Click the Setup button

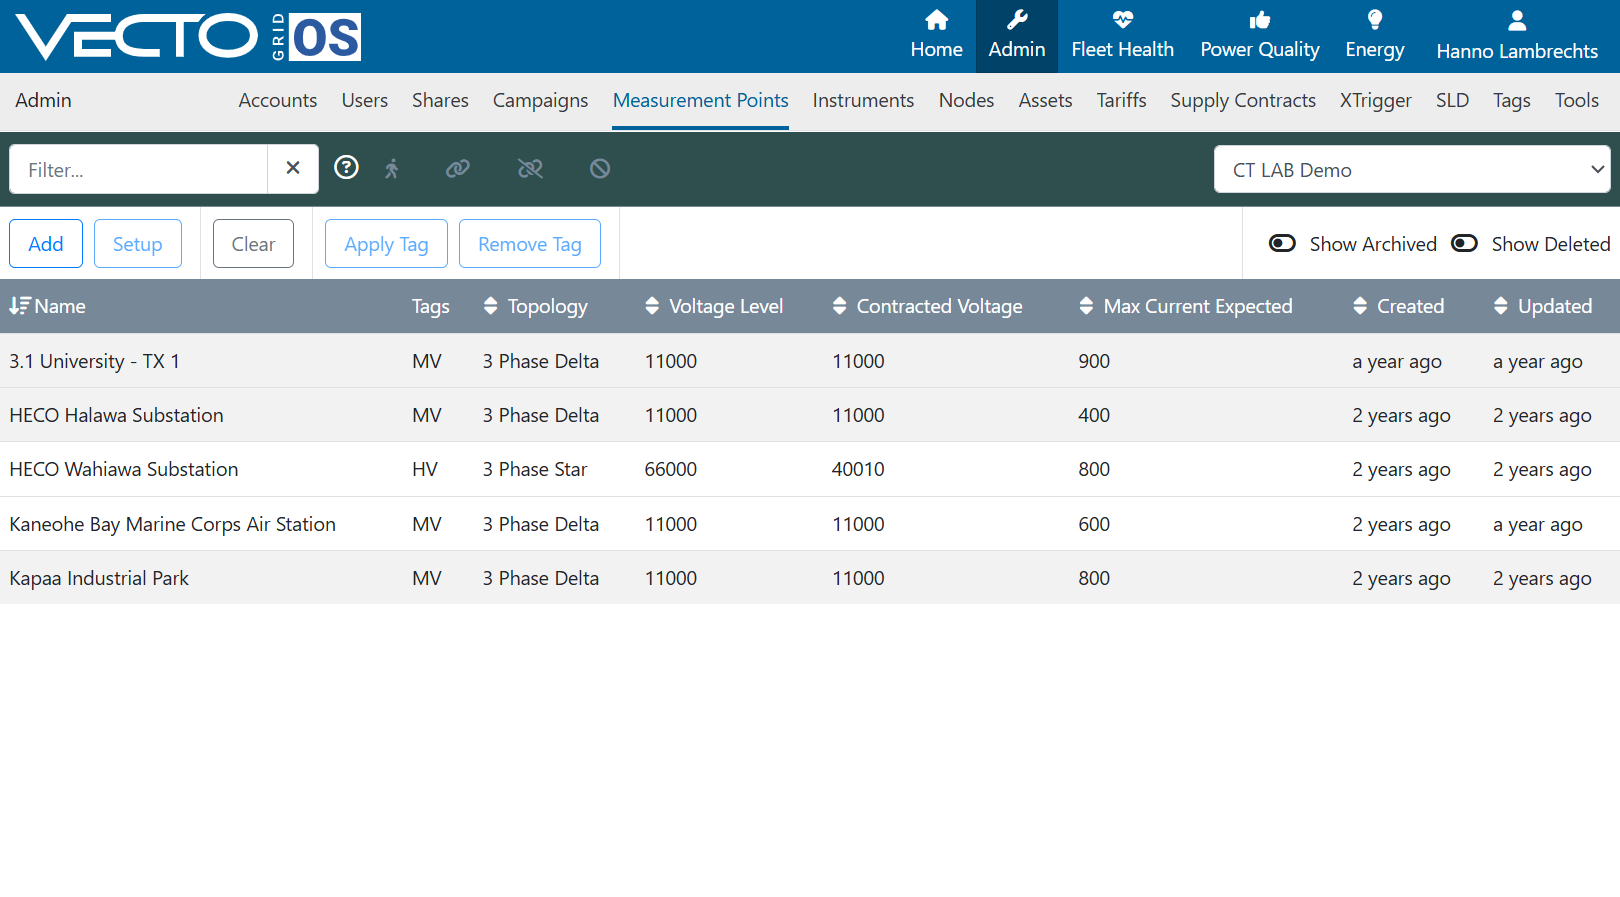coord(138,243)
